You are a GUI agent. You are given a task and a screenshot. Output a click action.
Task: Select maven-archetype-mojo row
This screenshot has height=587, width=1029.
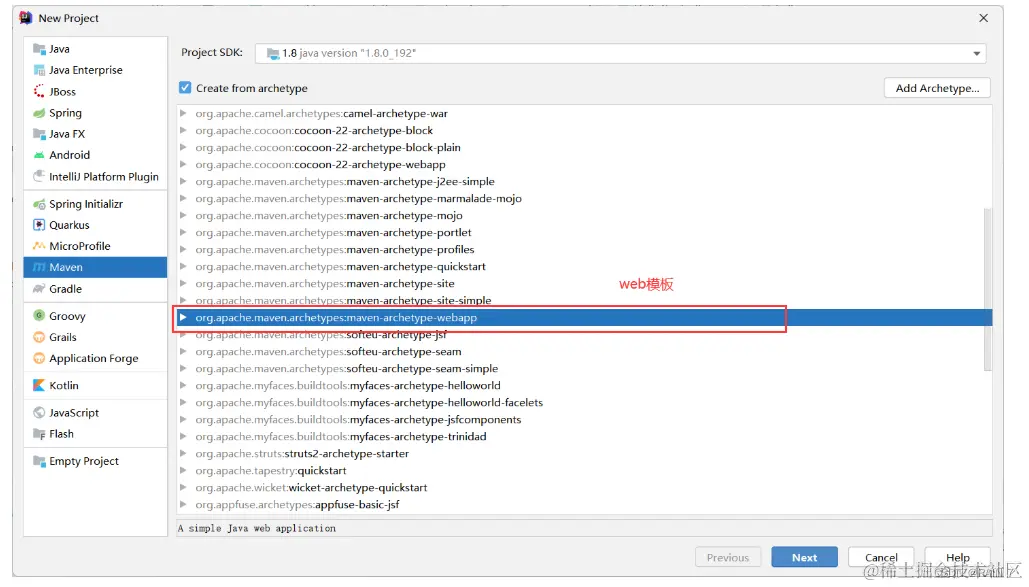click(x=584, y=216)
